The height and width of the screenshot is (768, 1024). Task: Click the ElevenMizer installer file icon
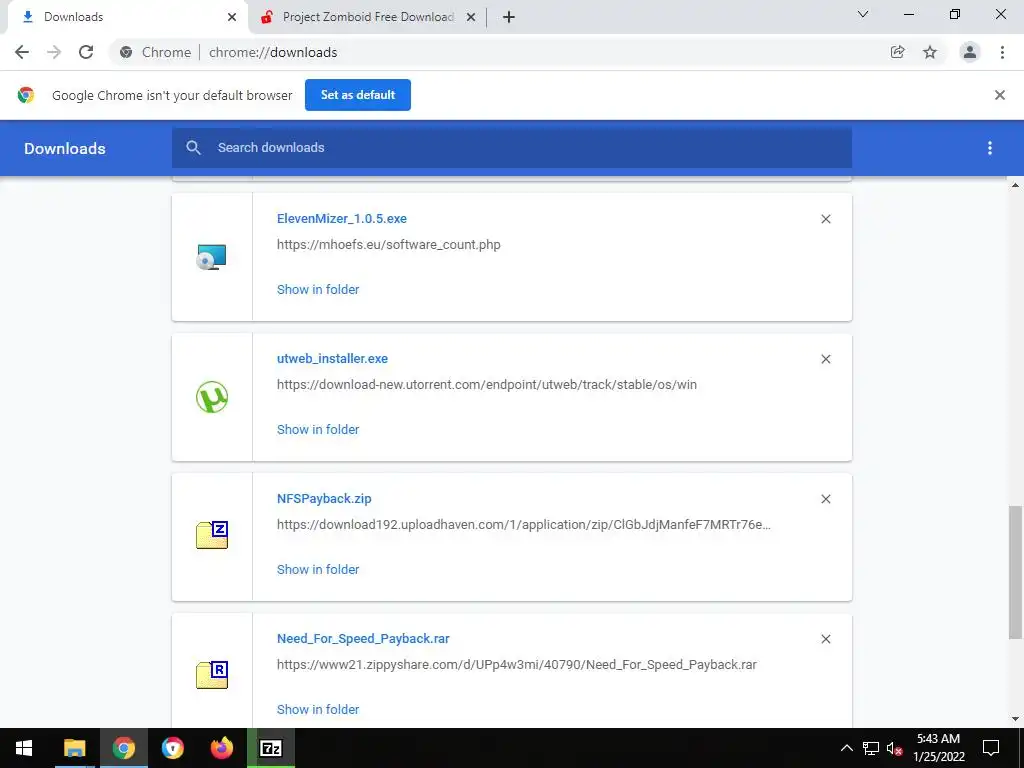[212, 257]
